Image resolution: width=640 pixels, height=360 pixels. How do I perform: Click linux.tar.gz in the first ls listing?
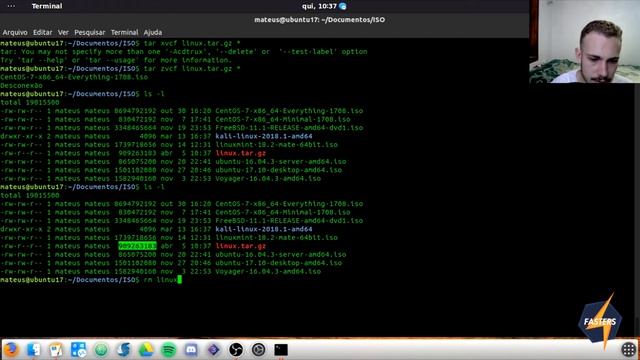point(241,153)
